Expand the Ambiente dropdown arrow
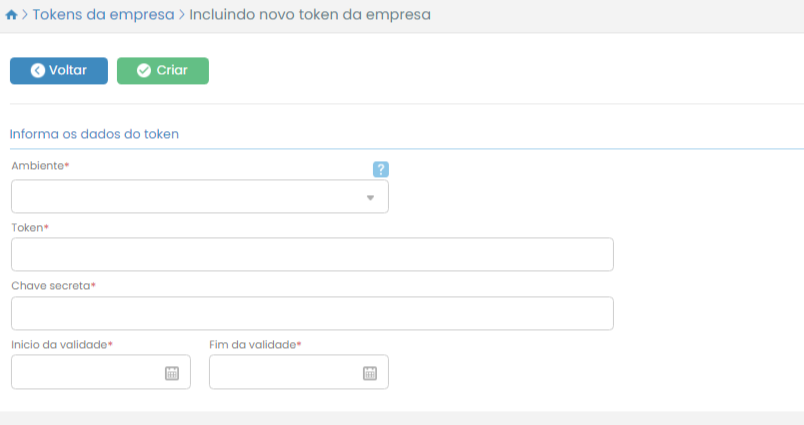 click(x=370, y=197)
